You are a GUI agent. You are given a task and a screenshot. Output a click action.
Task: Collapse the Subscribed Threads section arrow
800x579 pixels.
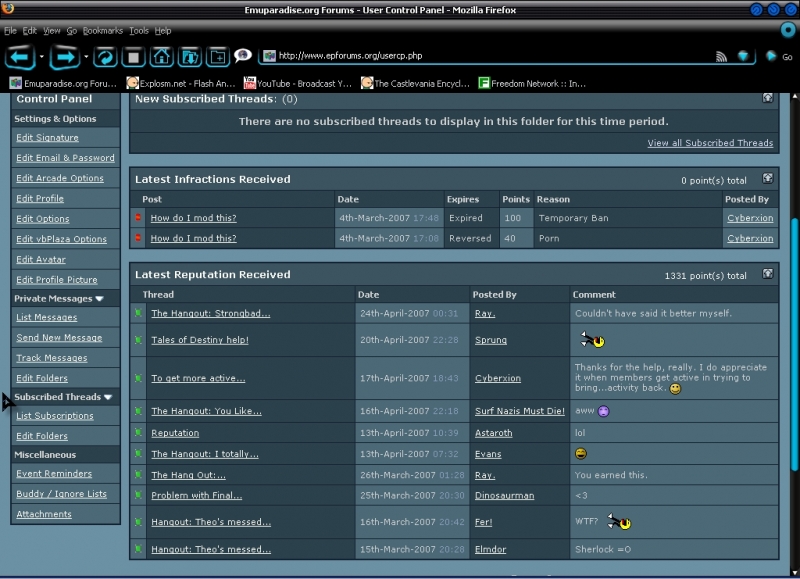[x=108, y=397]
